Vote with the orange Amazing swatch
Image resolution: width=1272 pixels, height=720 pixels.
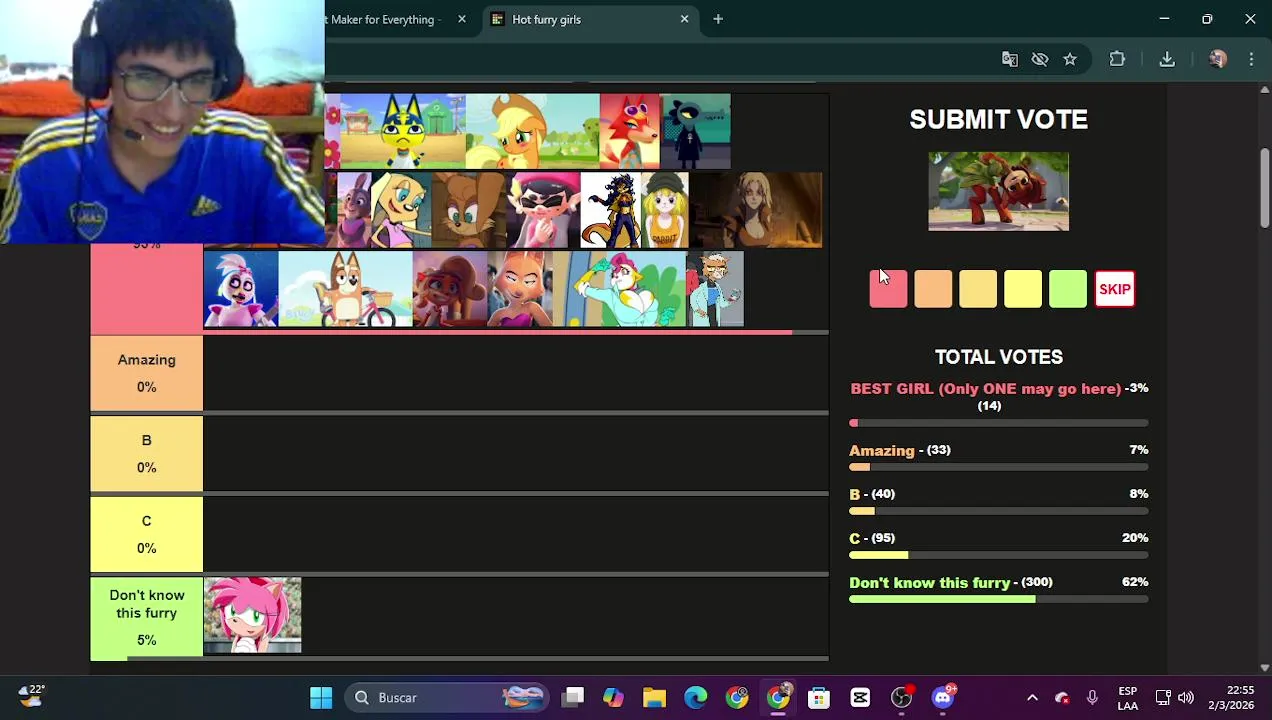point(933,289)
